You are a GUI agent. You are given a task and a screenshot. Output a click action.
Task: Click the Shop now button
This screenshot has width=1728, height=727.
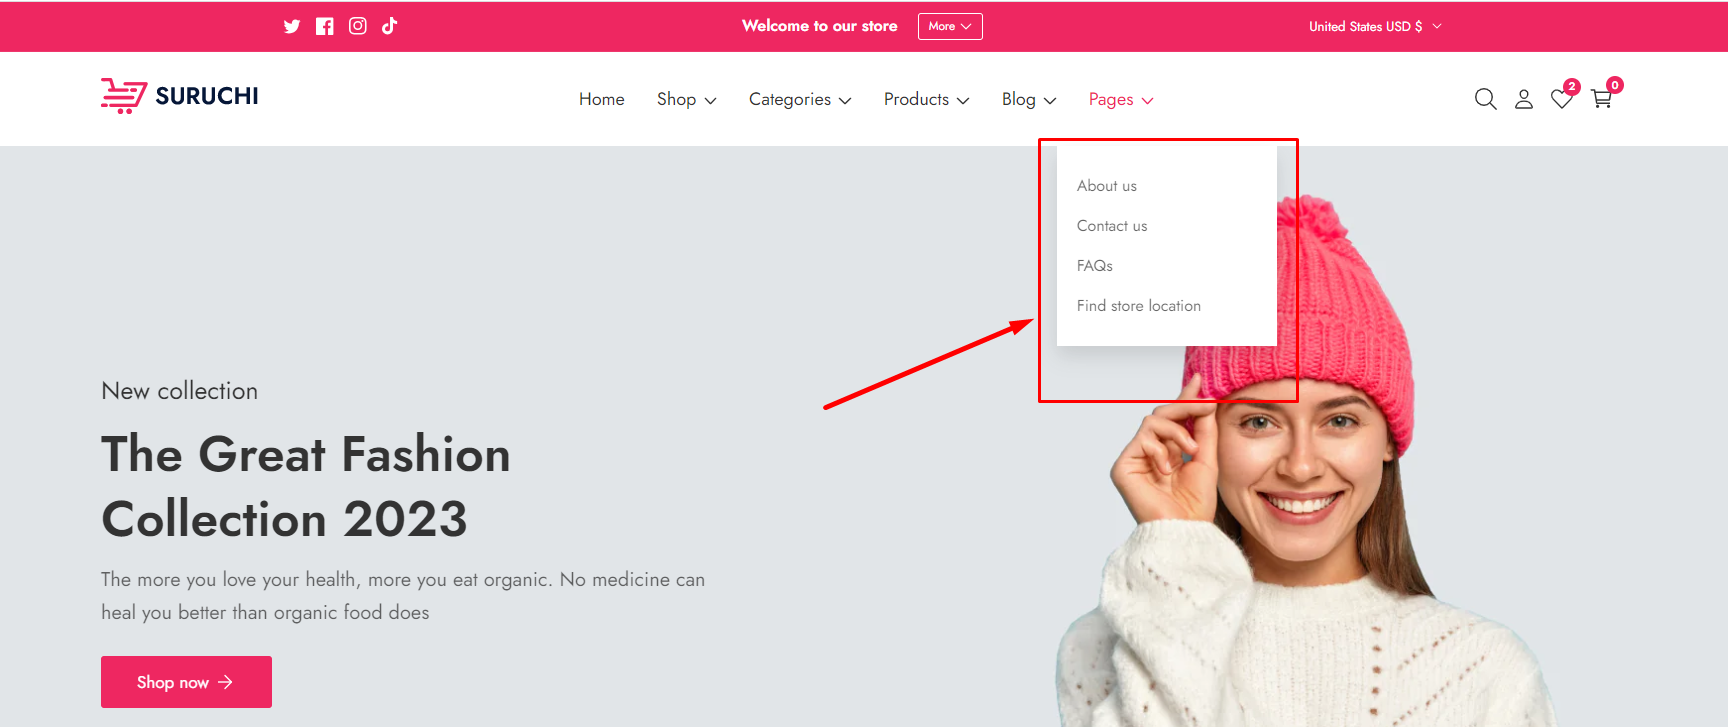tap(186, 682)
